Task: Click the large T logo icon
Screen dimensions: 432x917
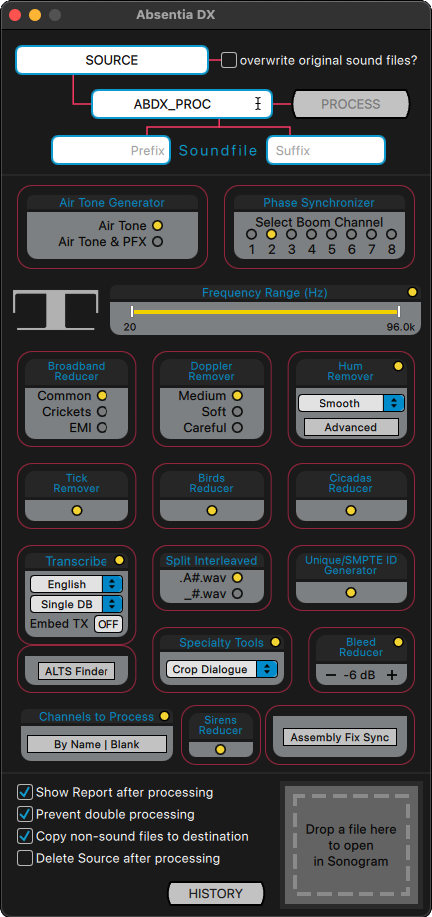Action: point(56,311)
